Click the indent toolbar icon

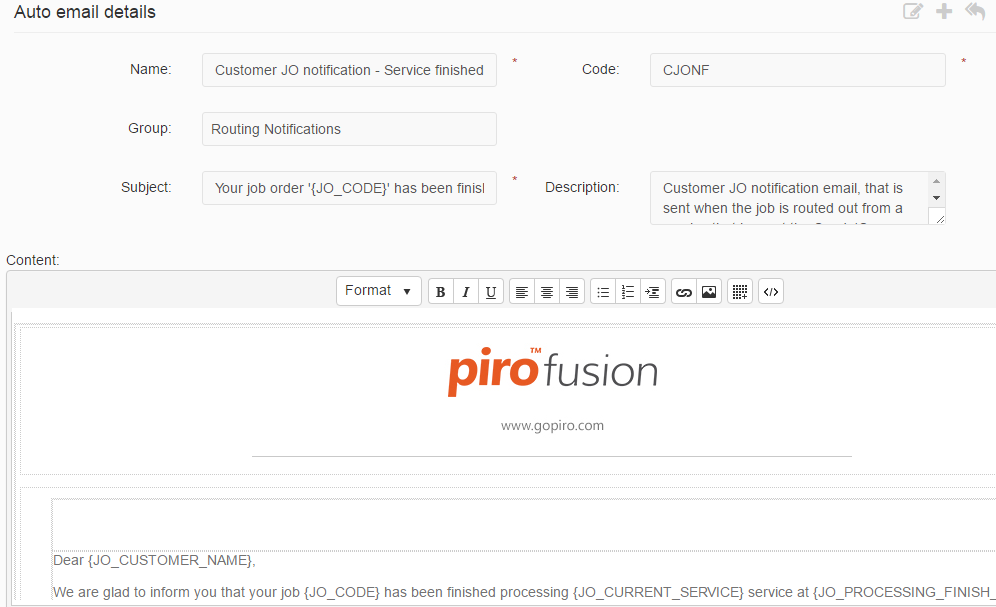(x=653, y=292)
